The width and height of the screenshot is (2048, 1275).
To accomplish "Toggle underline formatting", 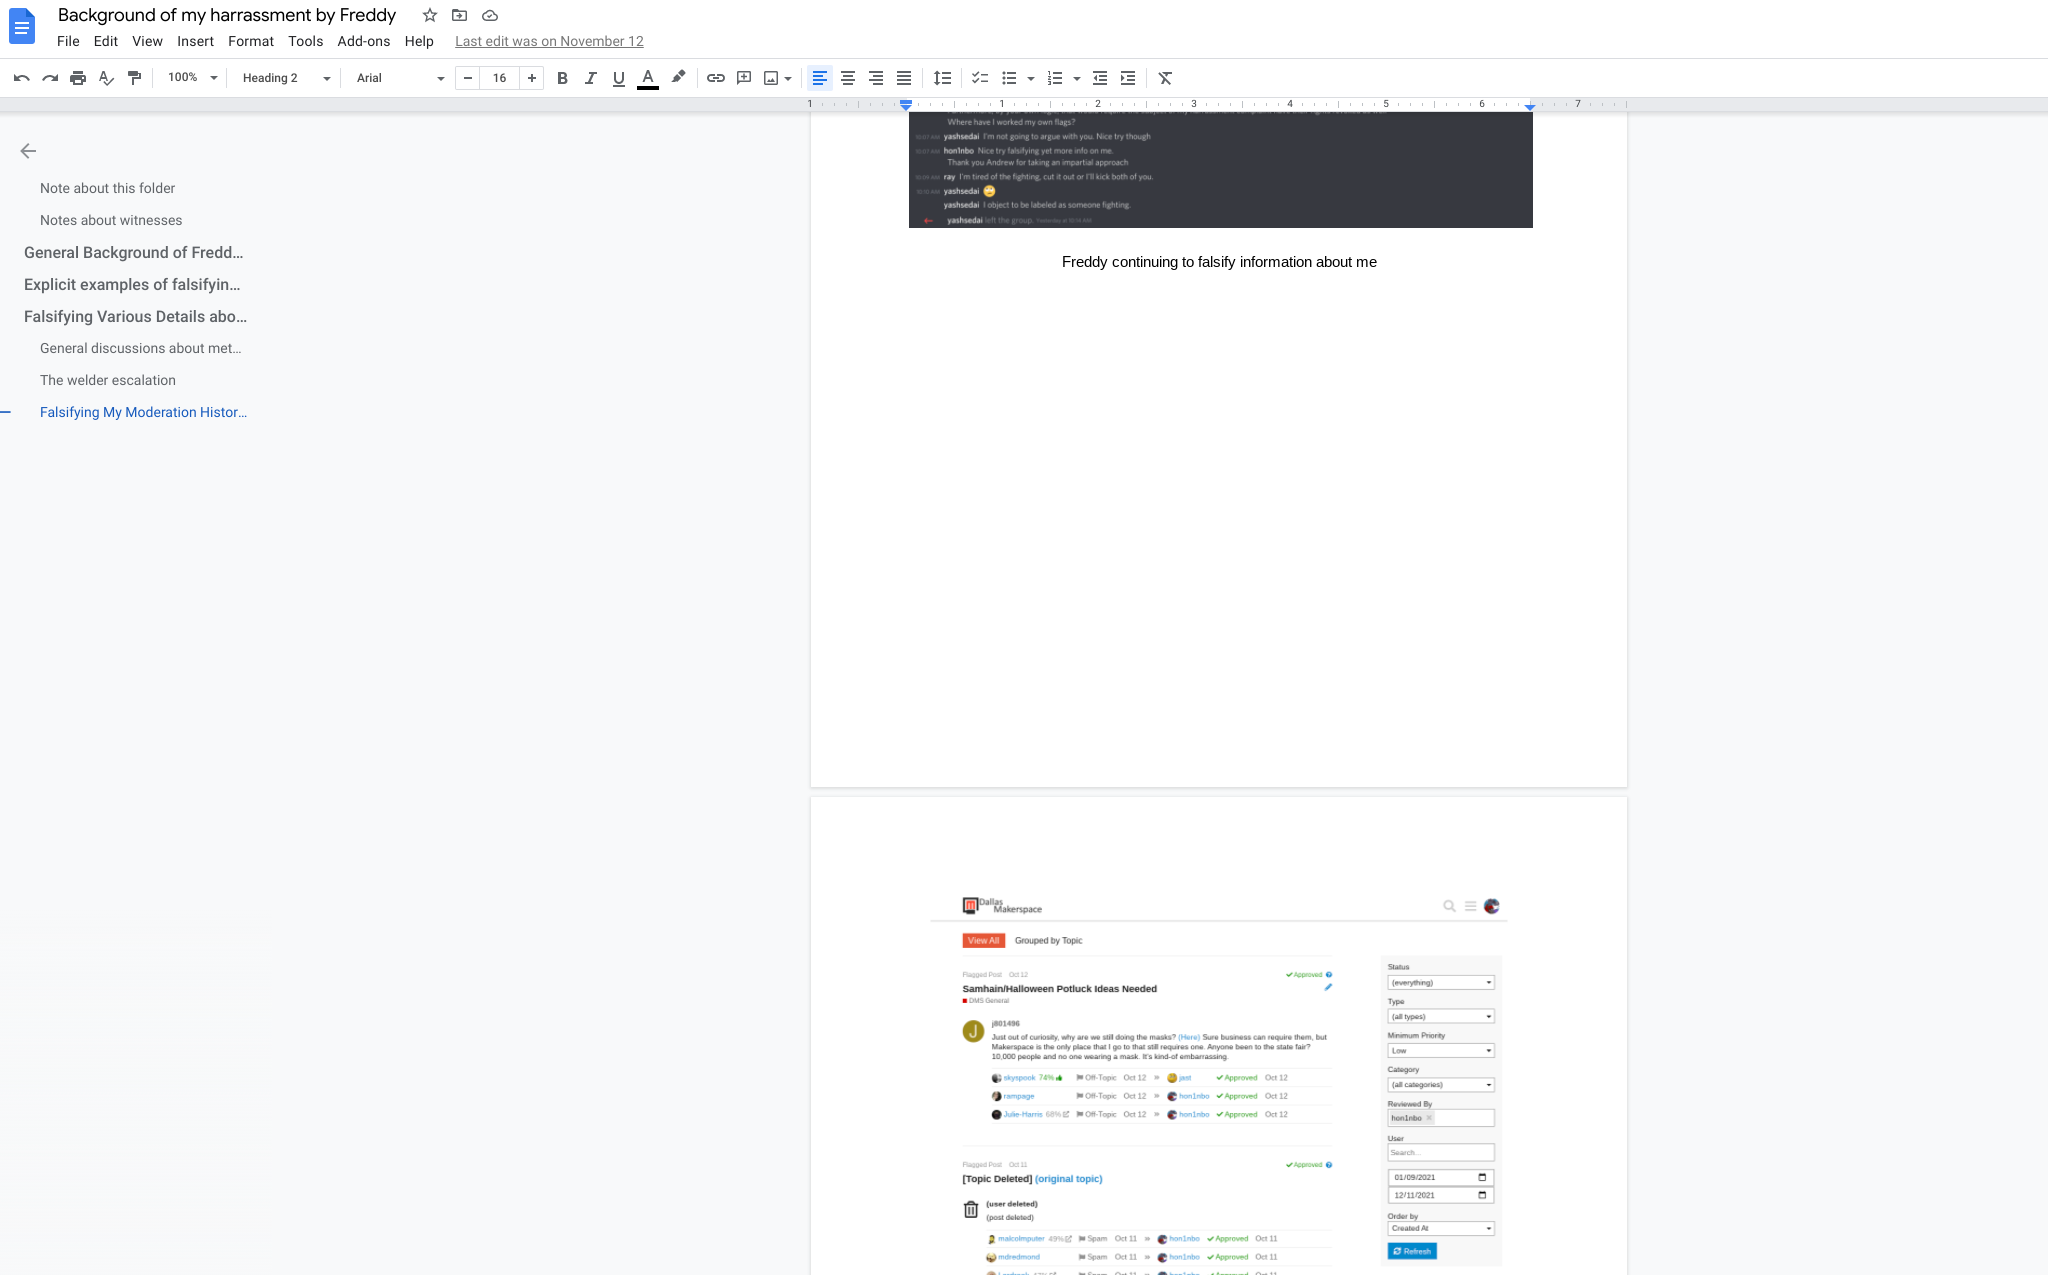I will coord(618,78).
